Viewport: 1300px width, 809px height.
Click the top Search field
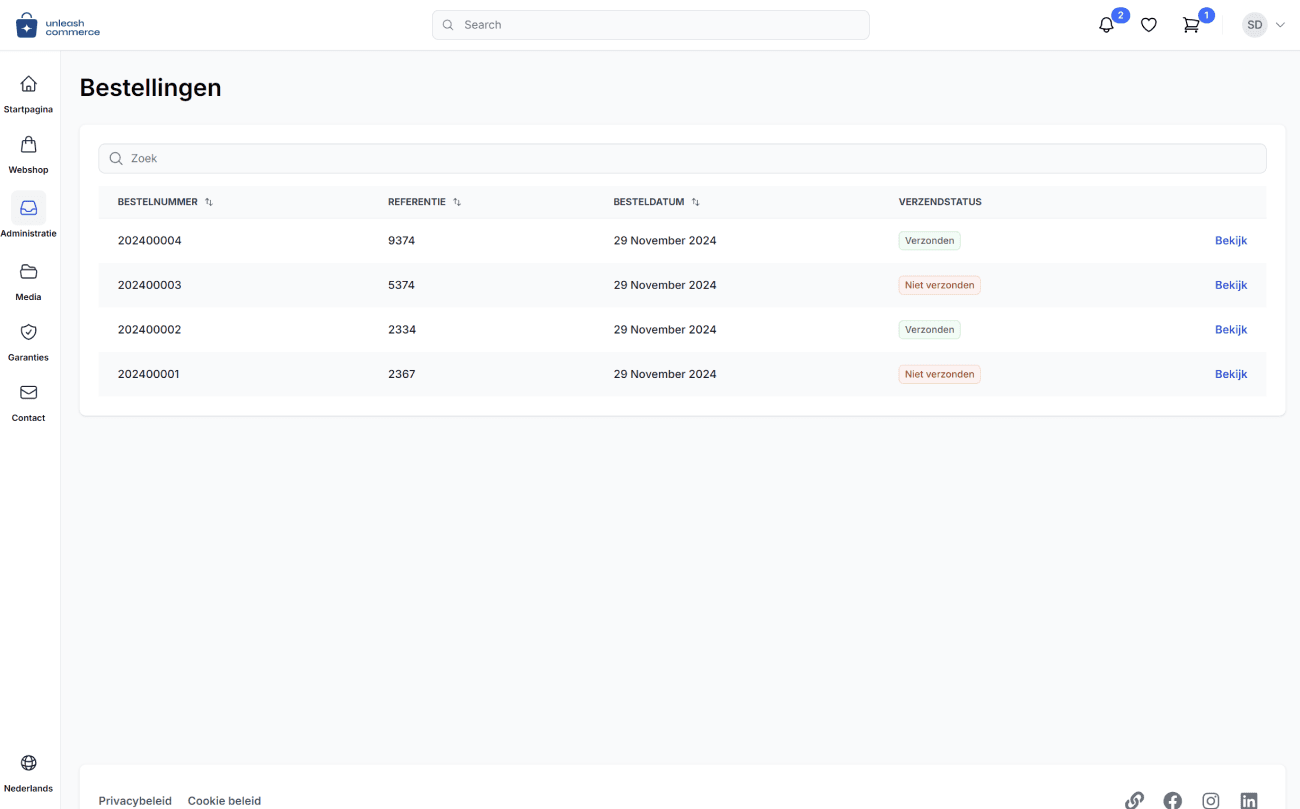point(650,25)
